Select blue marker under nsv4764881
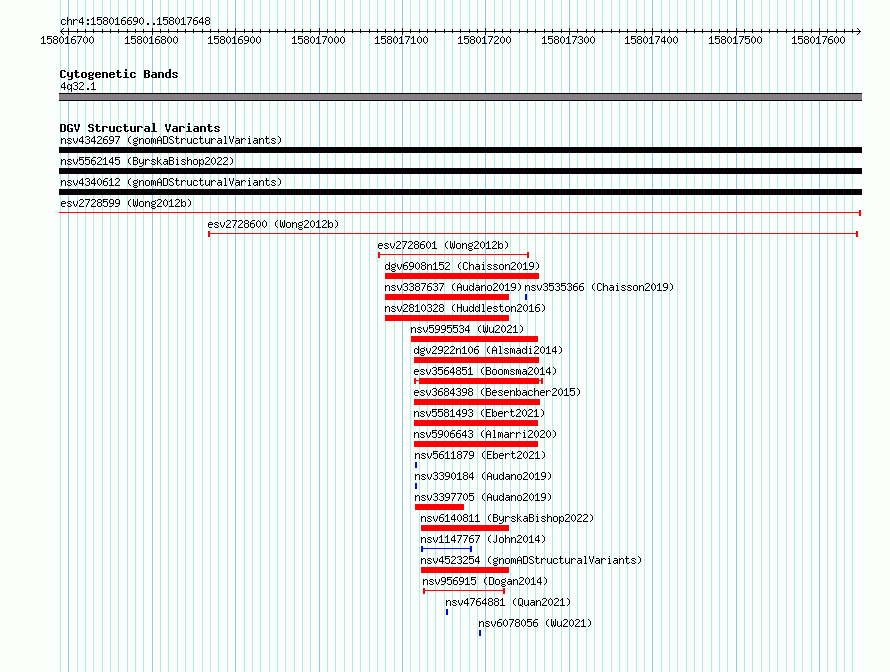The height and width of the screenshot is (672, 890). coord(447,612)
